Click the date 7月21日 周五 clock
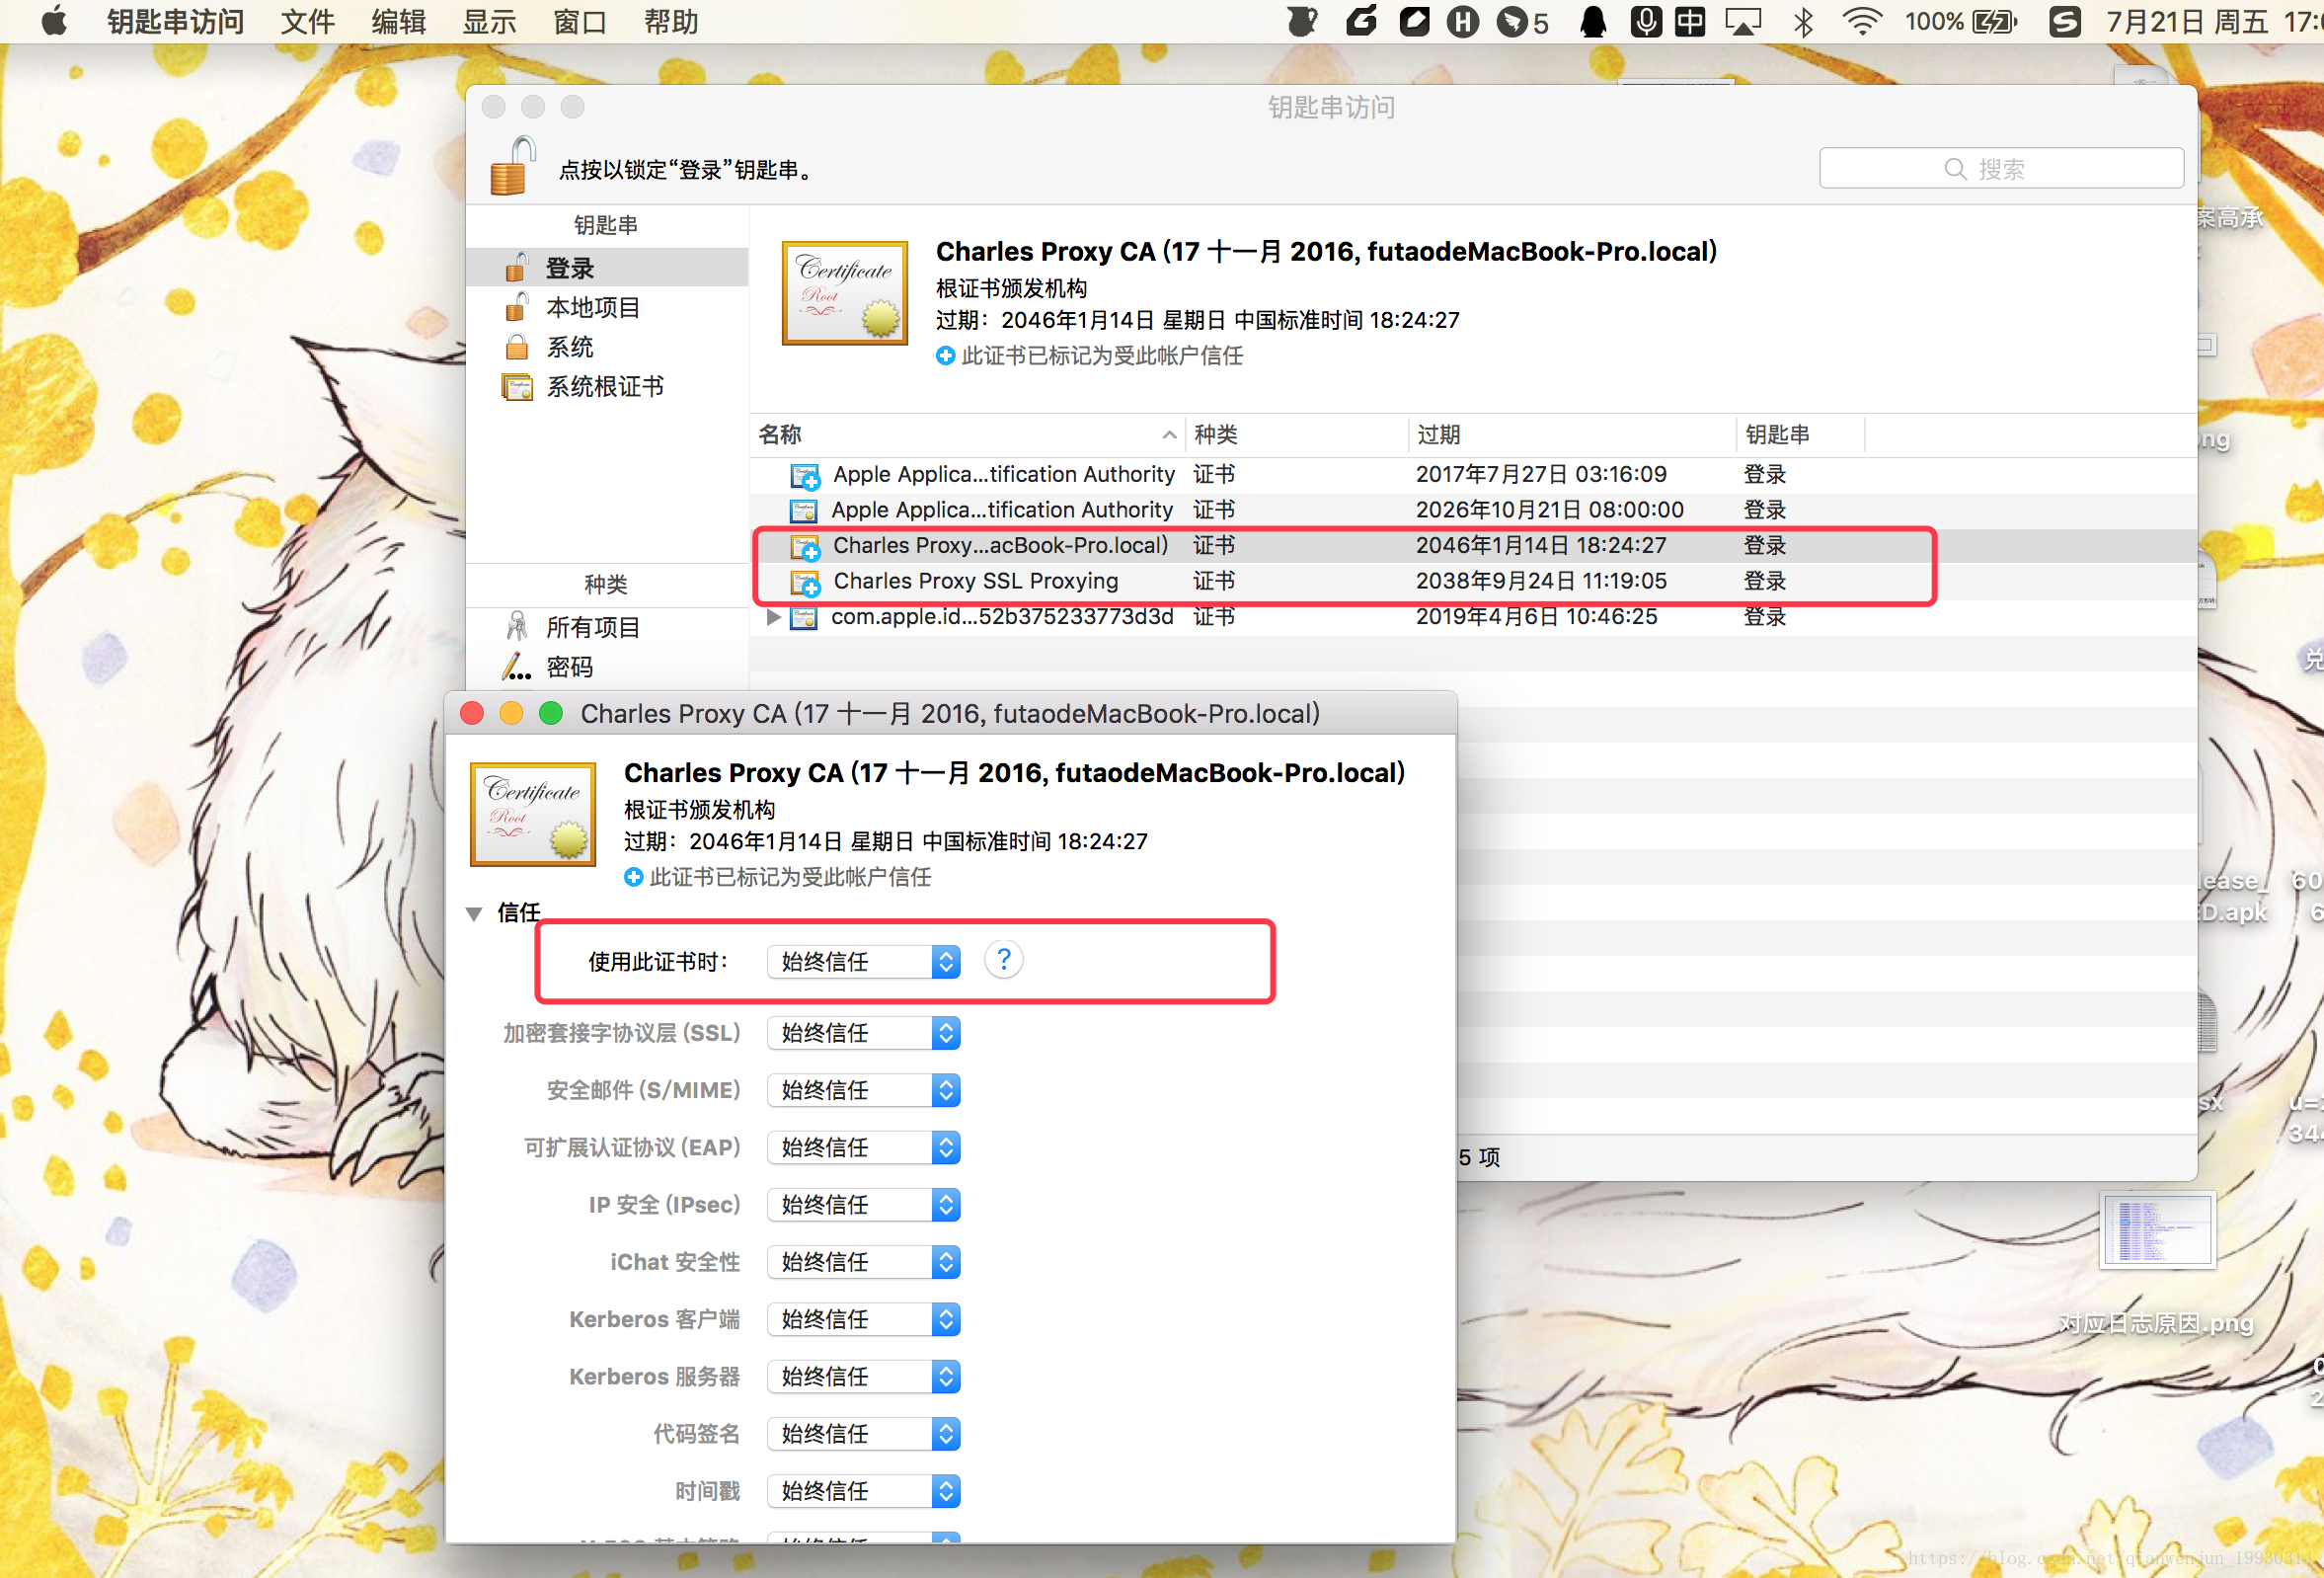The height and width of the screenshot is (1578, 2324). 2213,21
